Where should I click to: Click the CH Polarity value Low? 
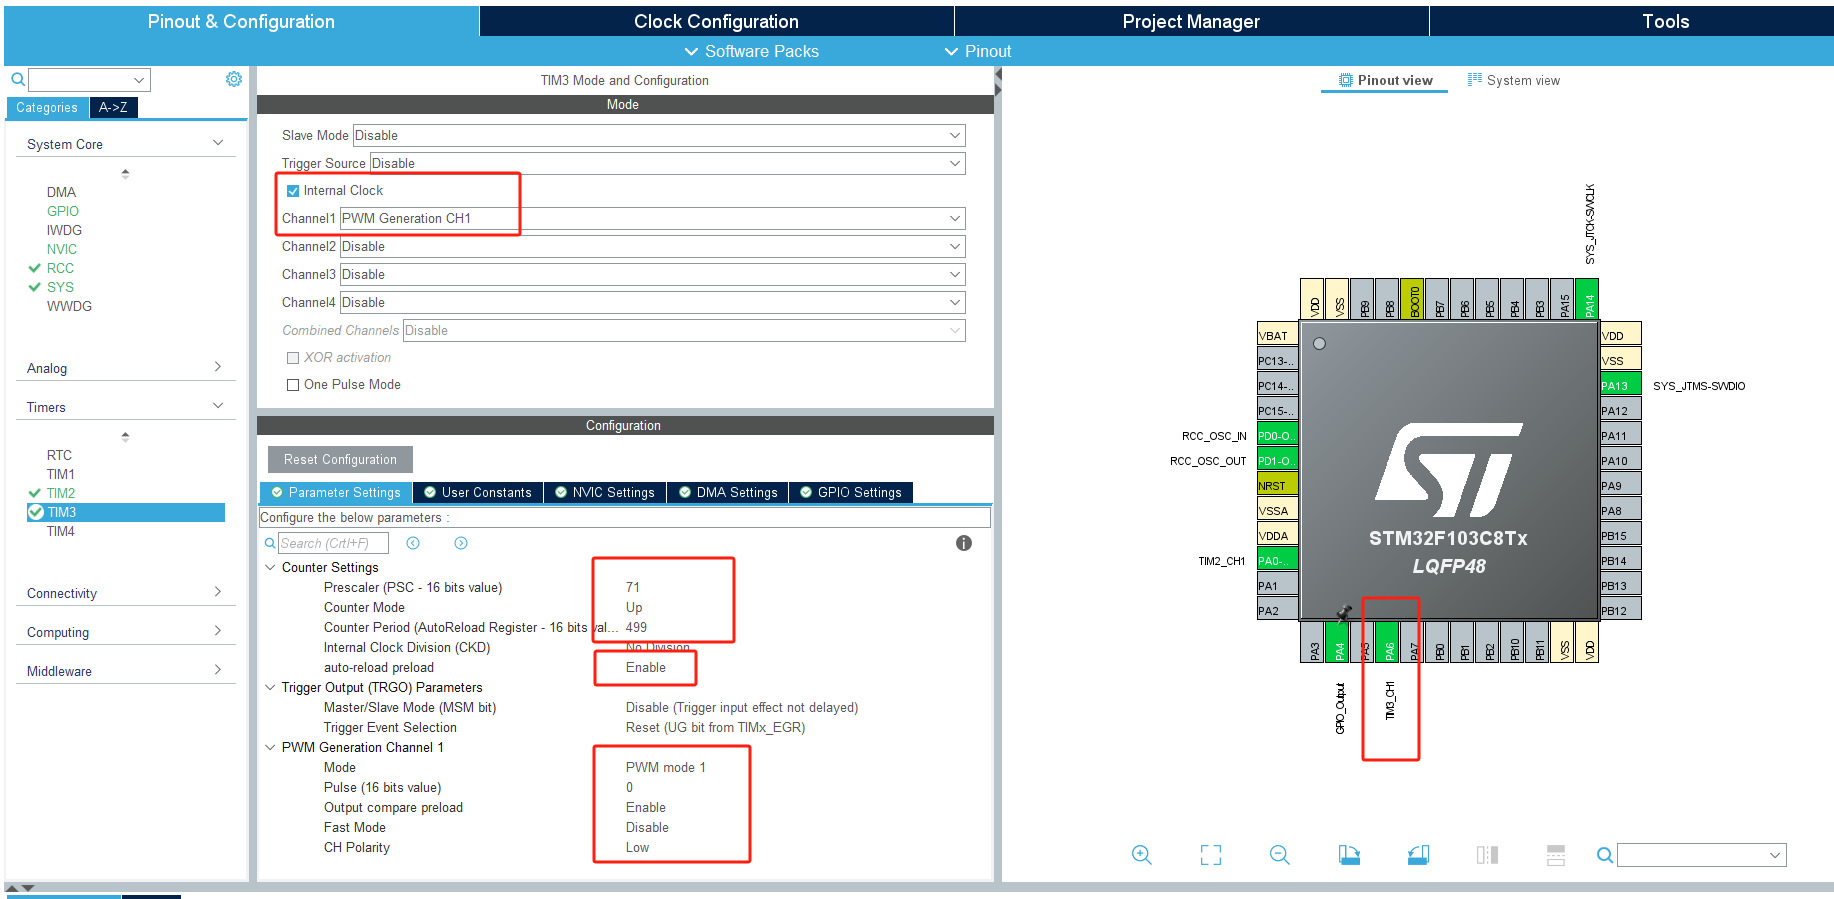[637, 847]
